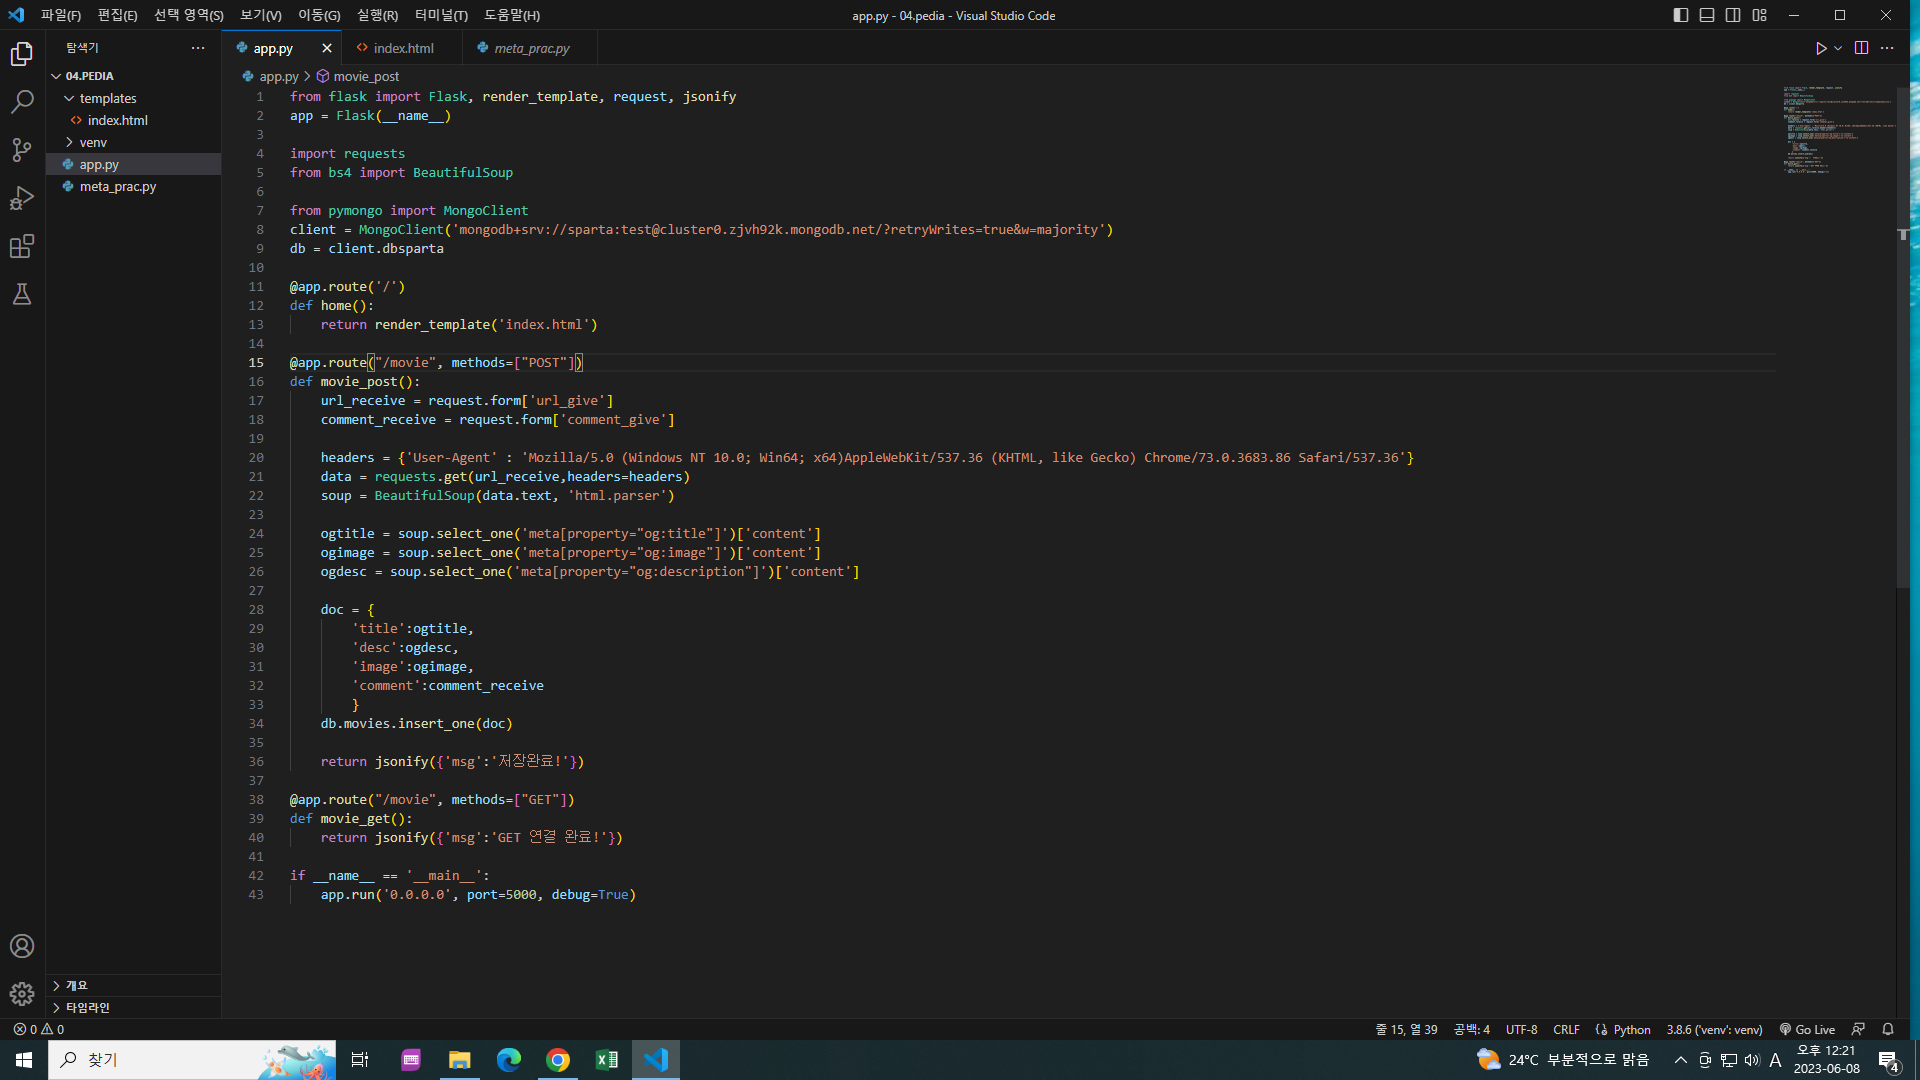Open Microsoft Edge from taskbar
This screenshot has width=1920, height=1080.
[x=509, y=1060]
